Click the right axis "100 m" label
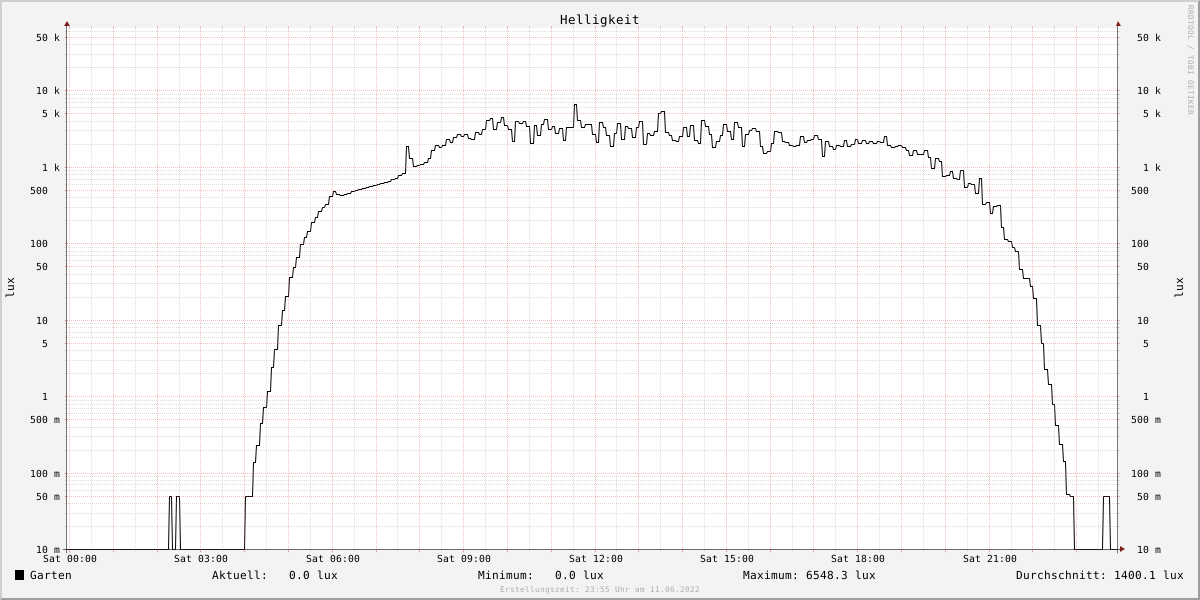 coord(1146,474)
